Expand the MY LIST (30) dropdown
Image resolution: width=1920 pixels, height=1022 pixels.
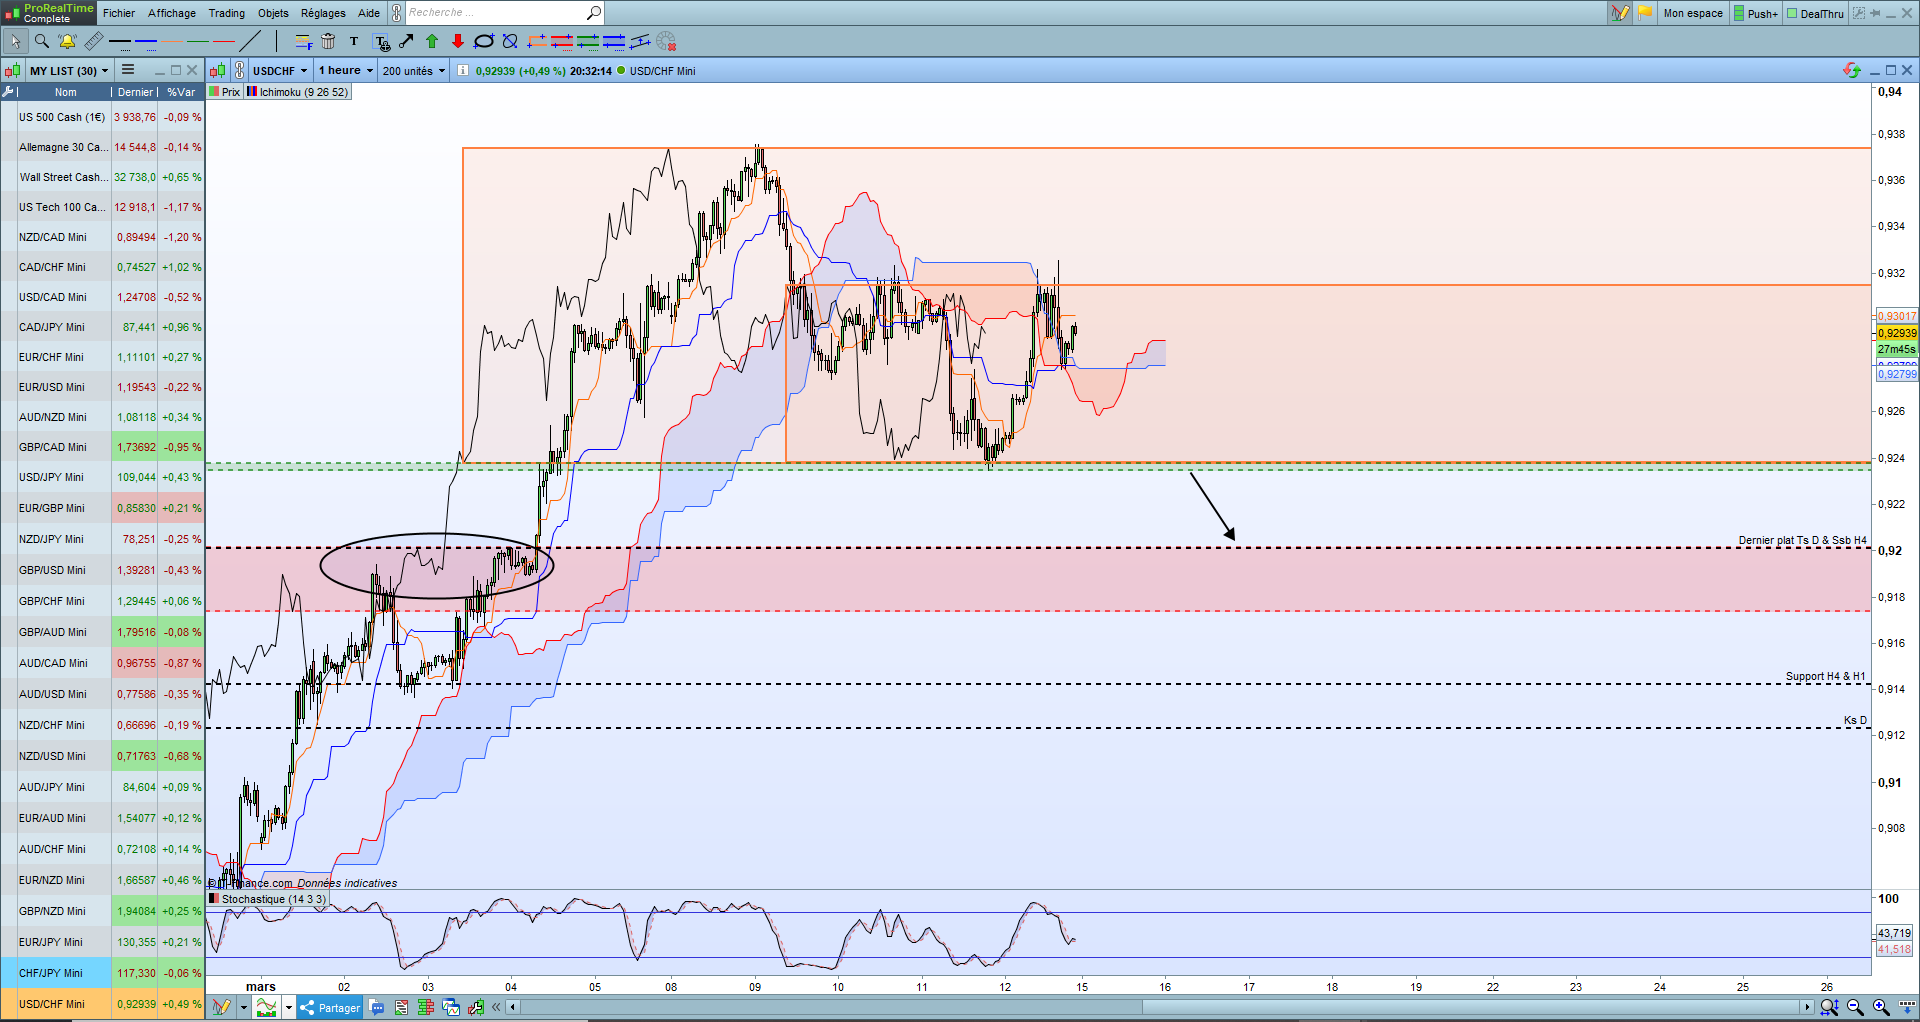(x=69, y=71)
